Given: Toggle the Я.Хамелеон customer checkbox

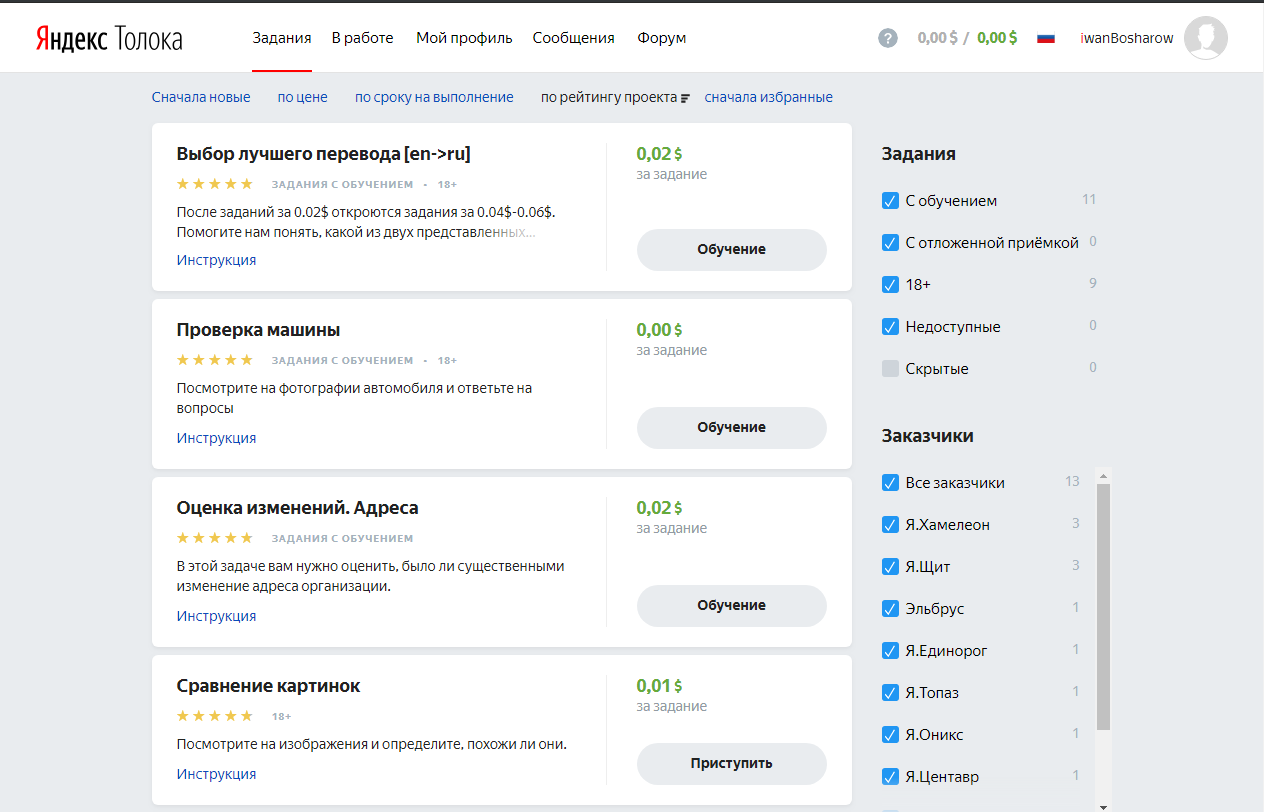Looking at the screenshot, I should (891, 525).
